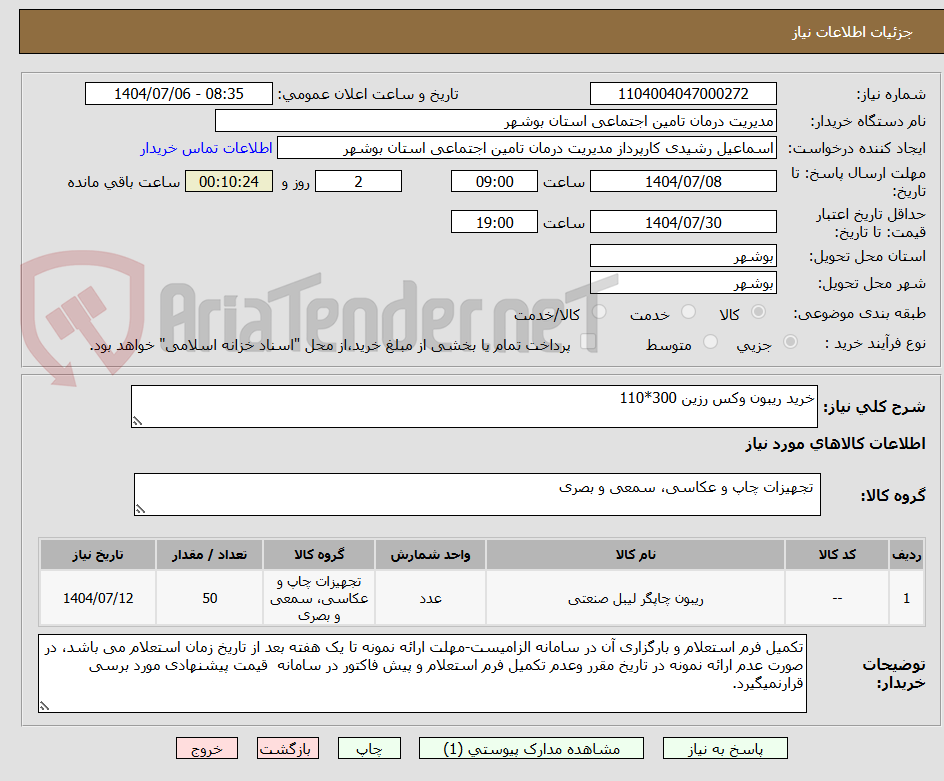
Task: Click the buyer organization name field
Action: coord(495,121)
